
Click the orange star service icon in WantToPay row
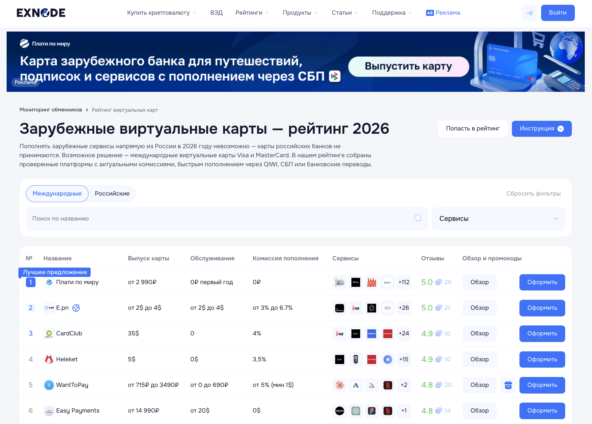[x=339, y=385]
